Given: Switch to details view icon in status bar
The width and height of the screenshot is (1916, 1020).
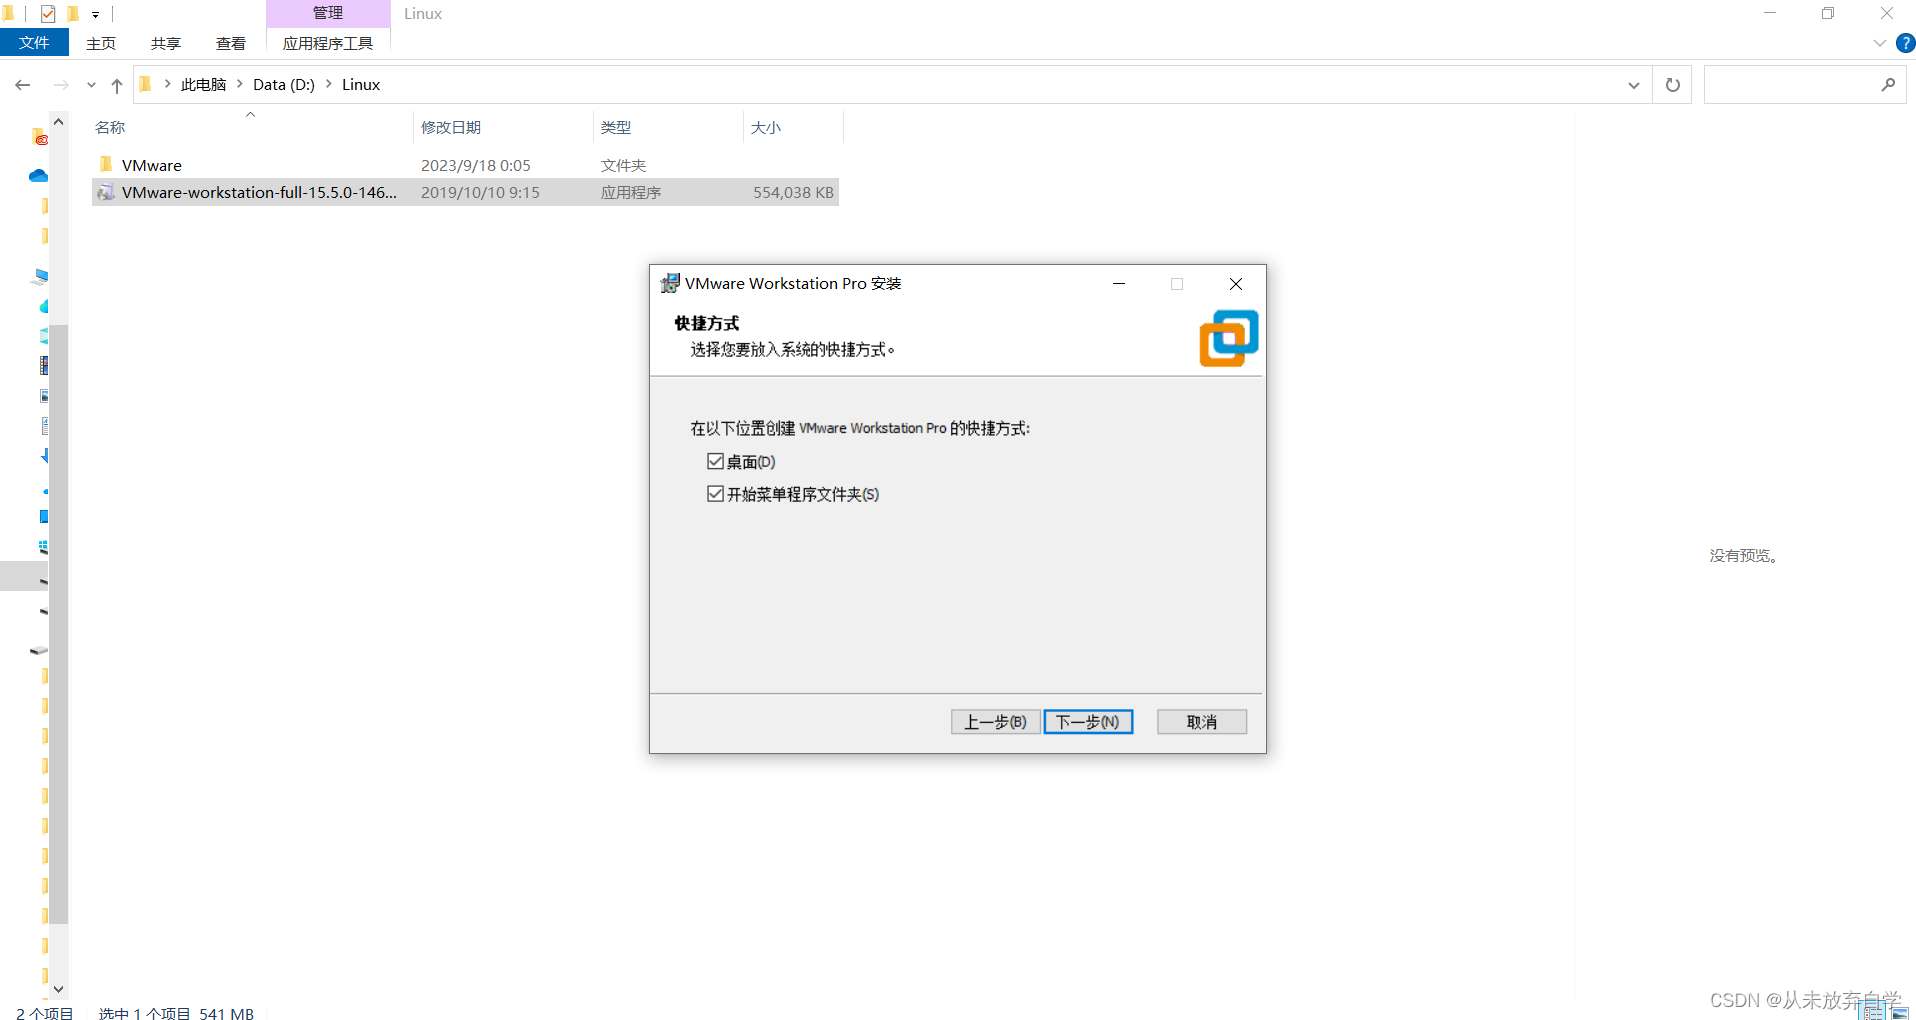Looking at the screenshot, I should 1873,1012.
